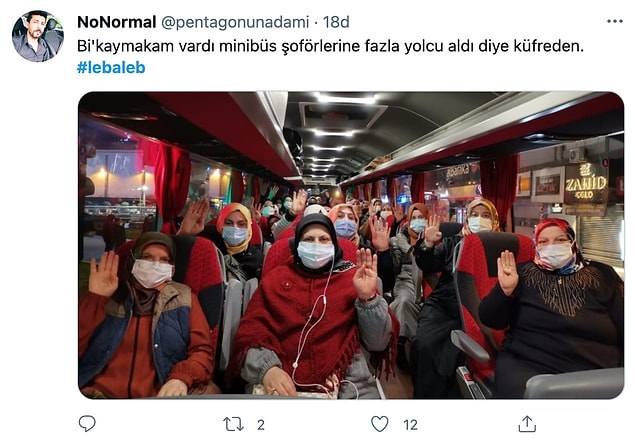This screenshot has height=446, width=635.
Task: Open NoNormal's profile avatar picture
Action: point(38,36)
